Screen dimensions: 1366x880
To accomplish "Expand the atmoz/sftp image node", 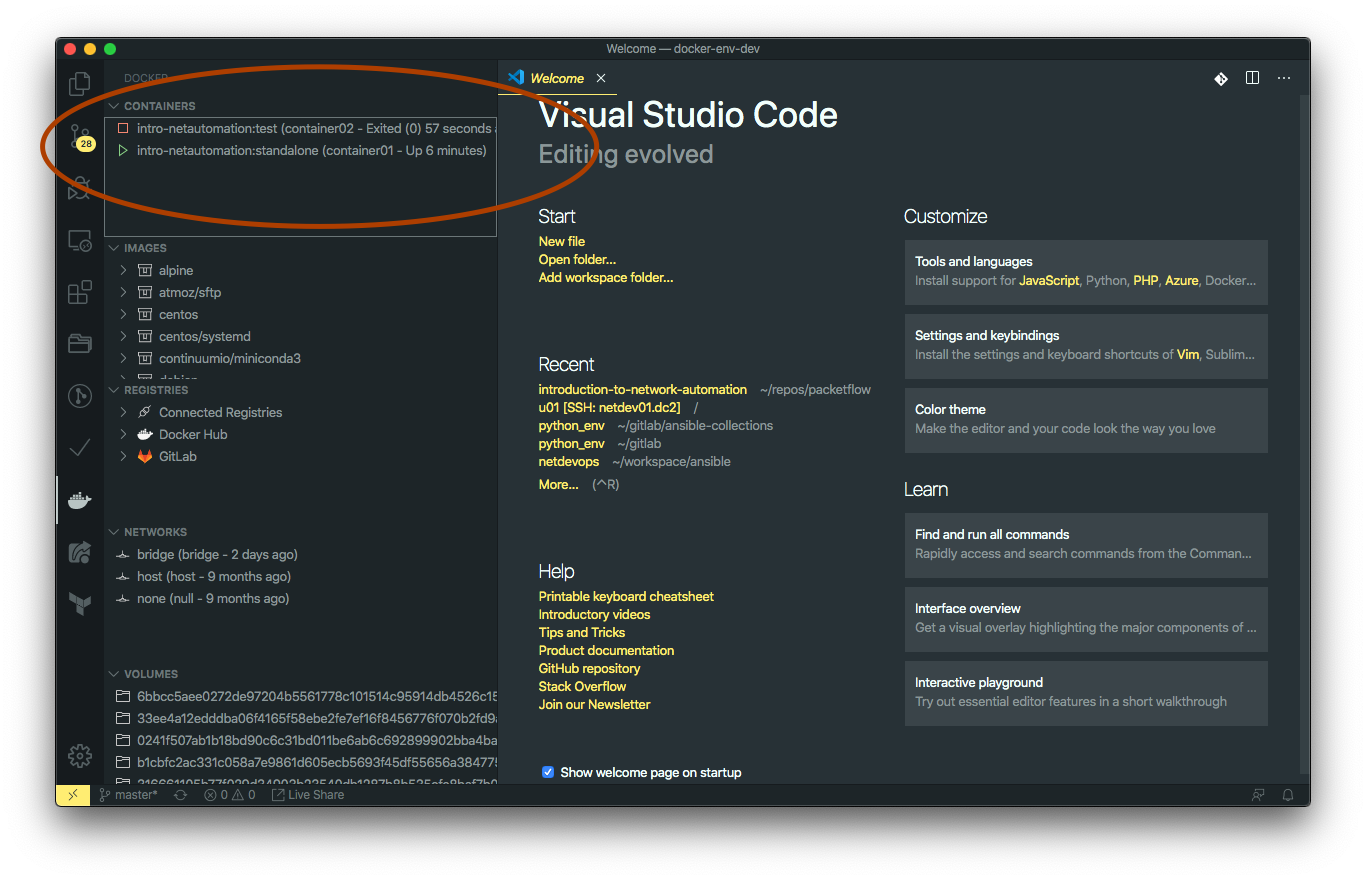I will point(123,292).
